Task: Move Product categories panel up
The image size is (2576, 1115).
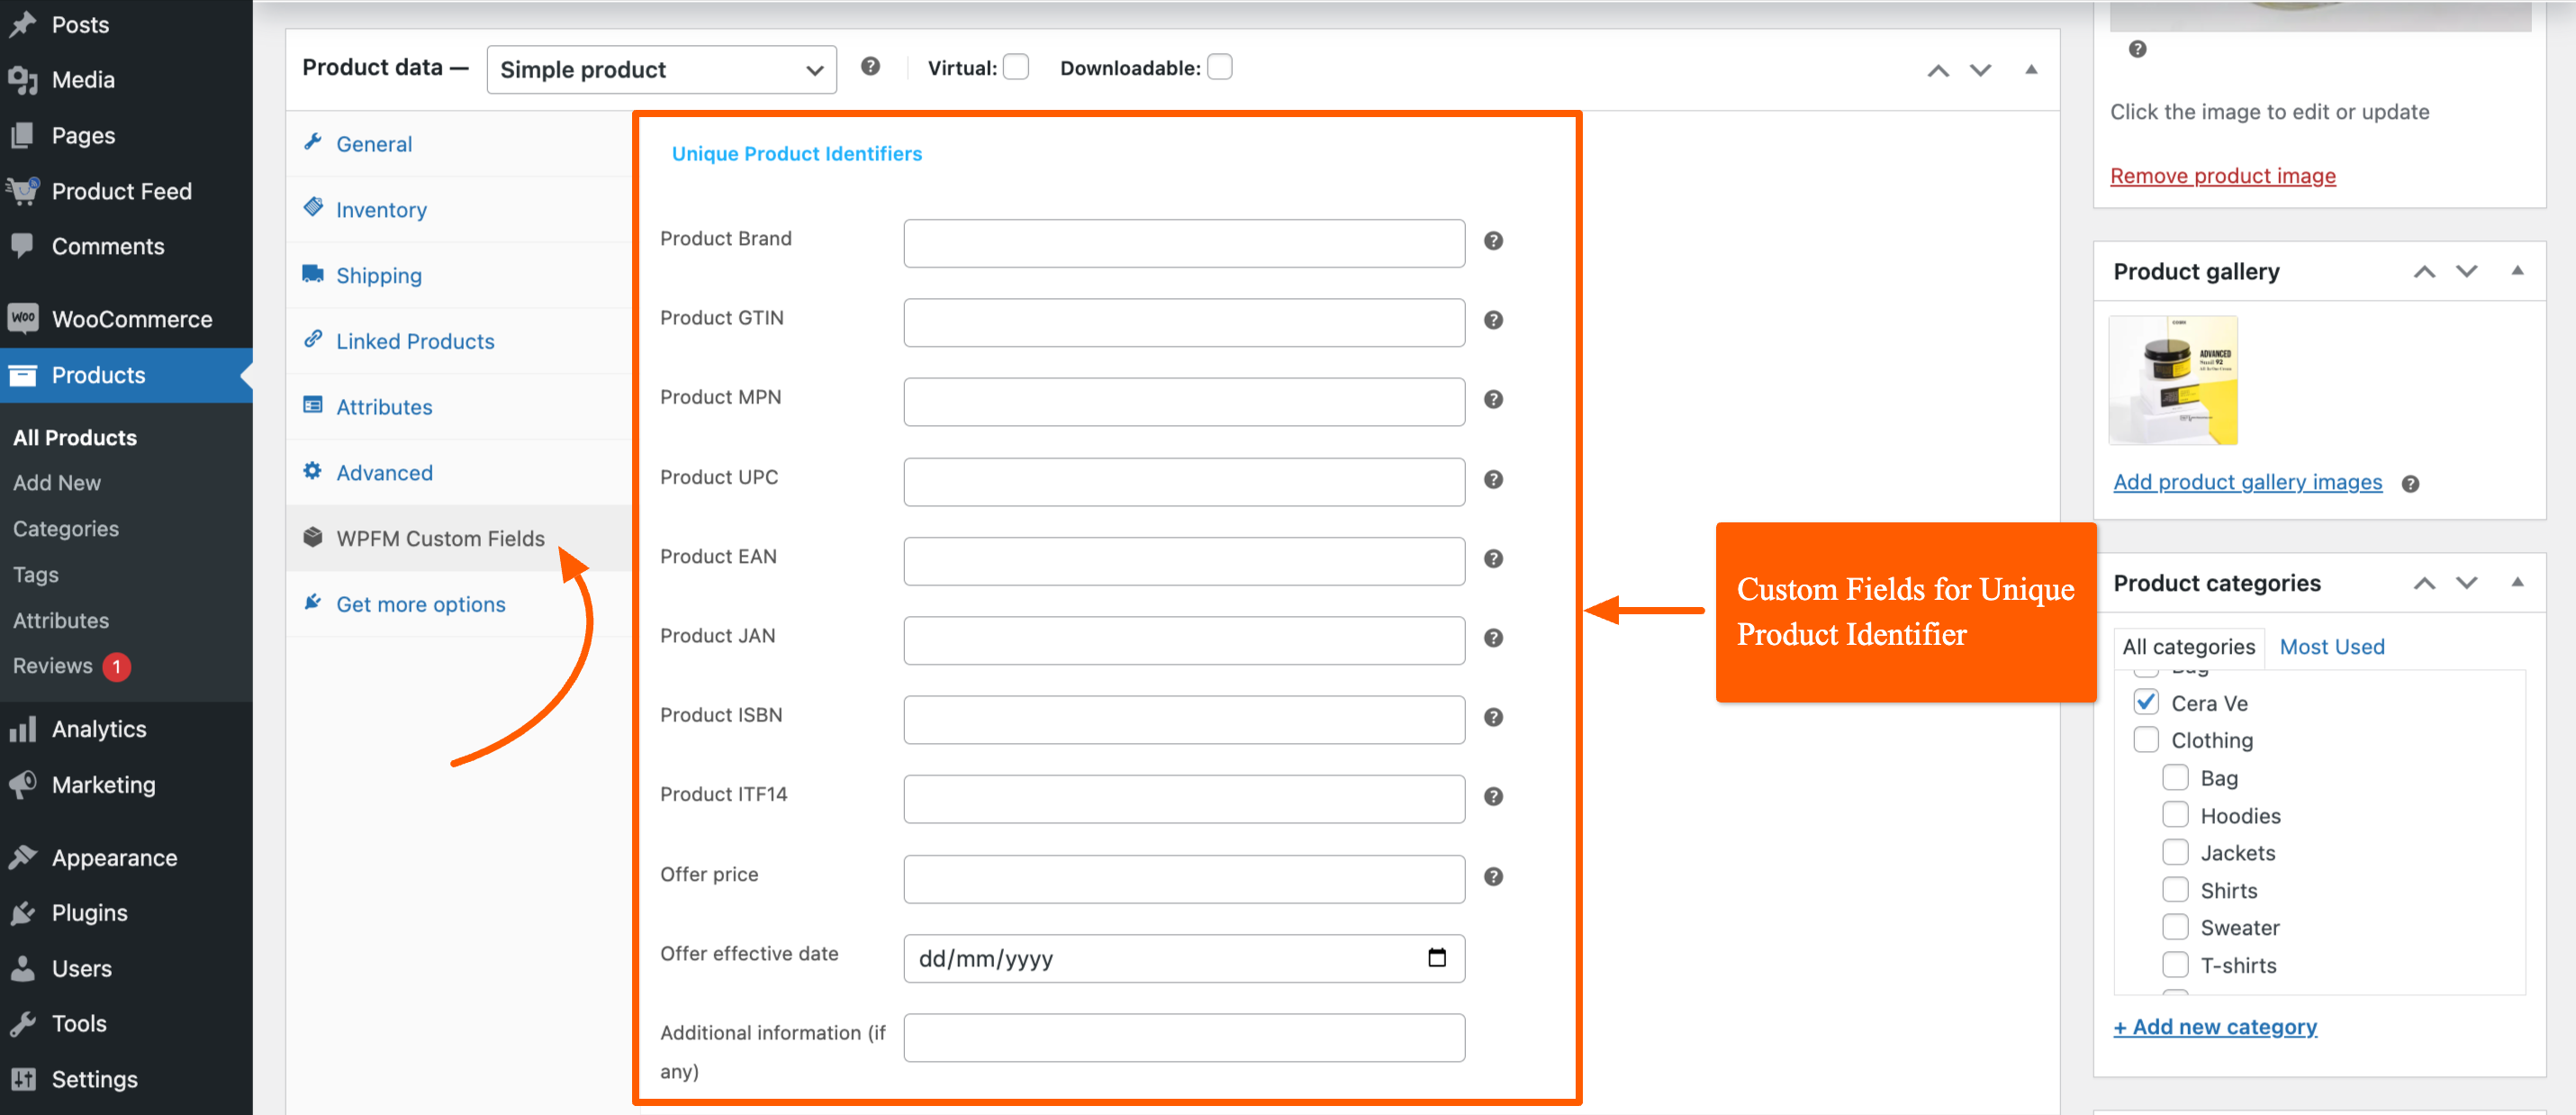Action: point(2424,583)
